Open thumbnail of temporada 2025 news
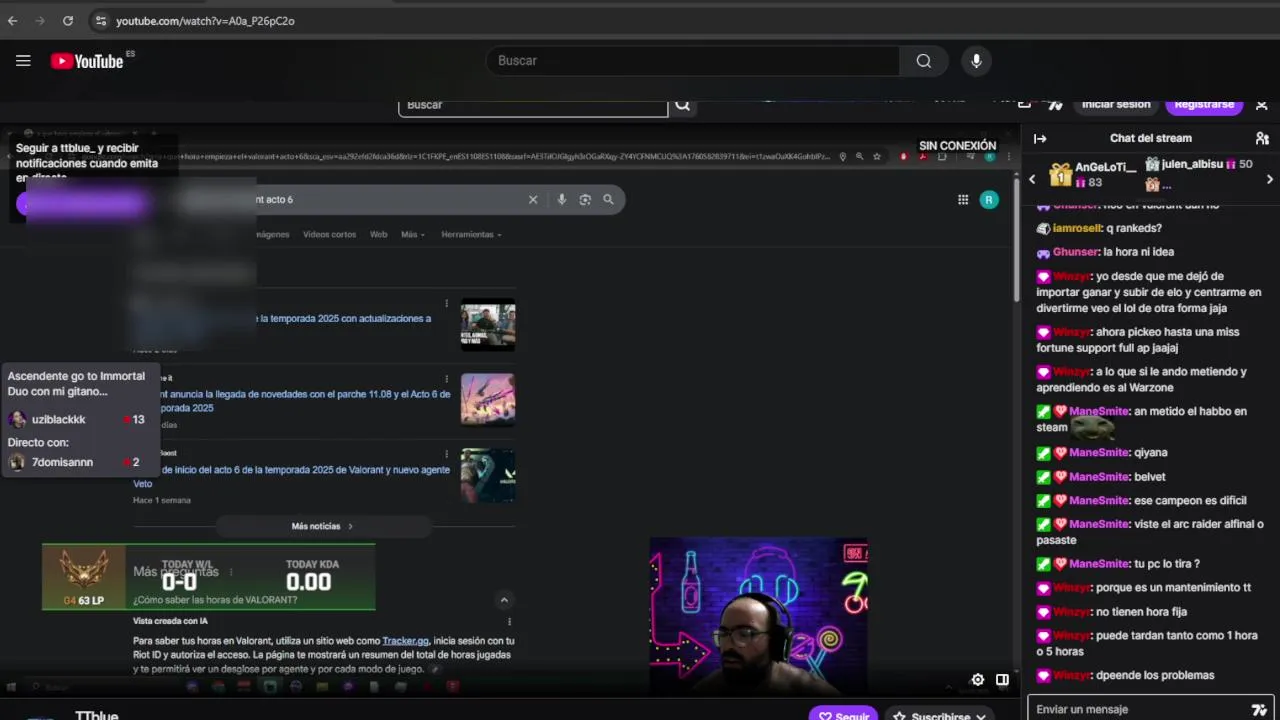The width and height of the screenshot is (1280, 720). (488, 326)
